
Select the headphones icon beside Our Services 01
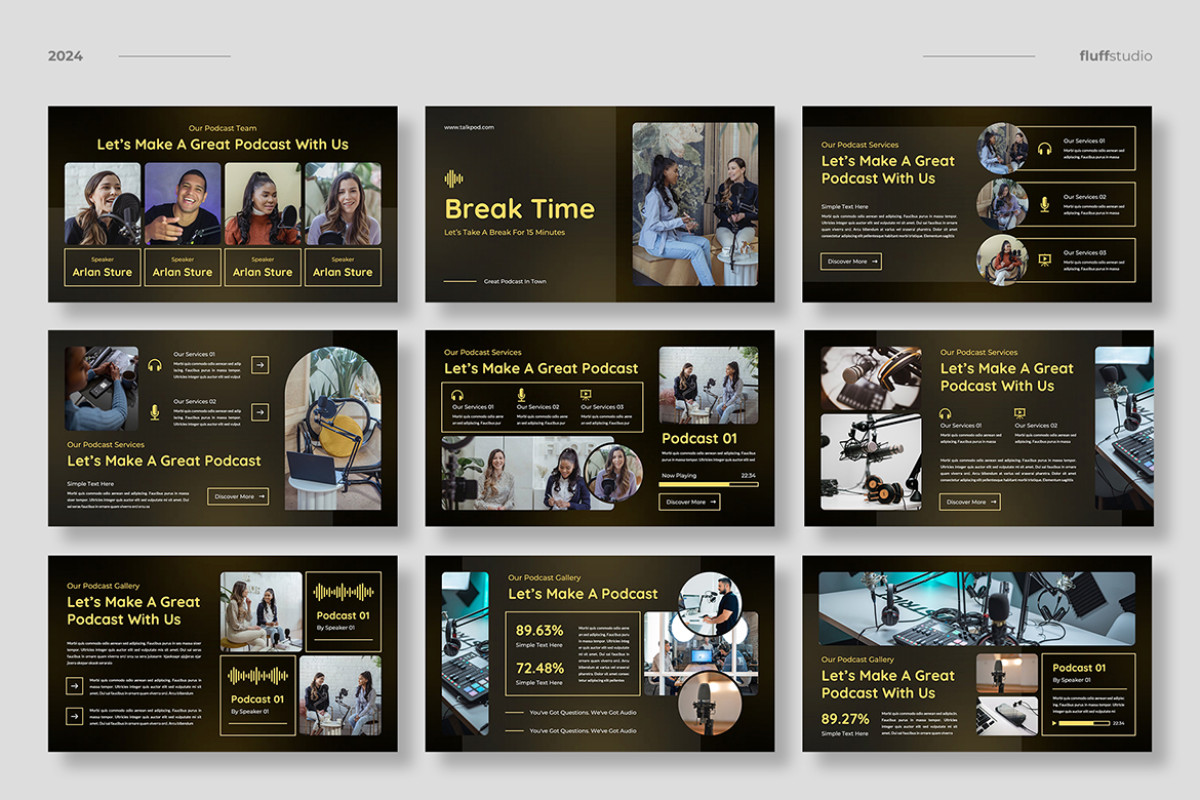[x=1044, y=149]
